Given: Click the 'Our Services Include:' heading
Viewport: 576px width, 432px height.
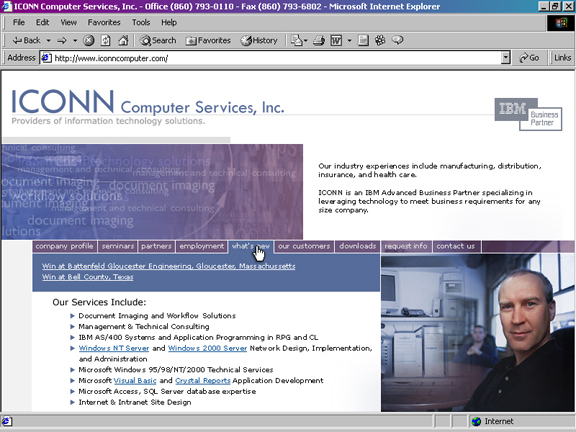Looking at the screenshot, I should pos(99,302).
